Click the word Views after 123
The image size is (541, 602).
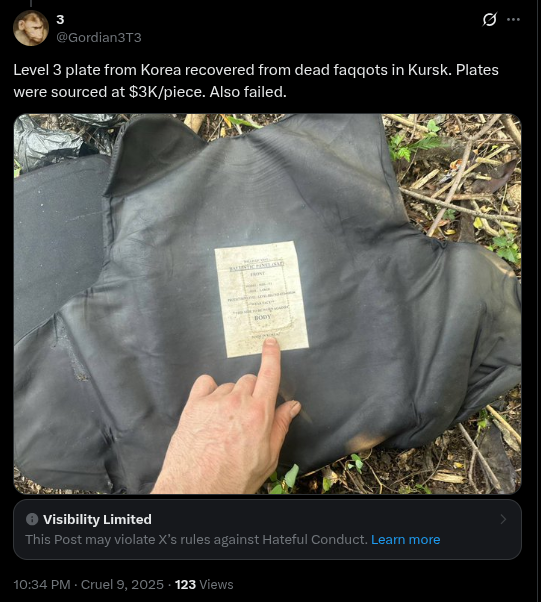point(216,584)
